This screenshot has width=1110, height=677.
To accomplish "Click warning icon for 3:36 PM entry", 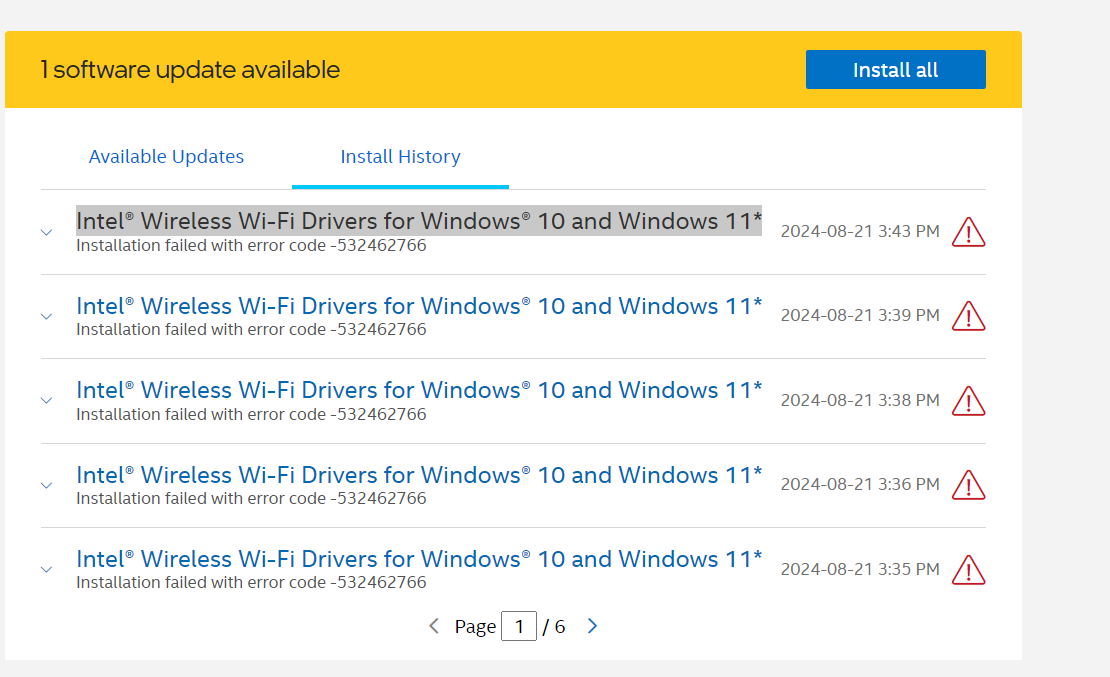I will click(x=968, y=485).
